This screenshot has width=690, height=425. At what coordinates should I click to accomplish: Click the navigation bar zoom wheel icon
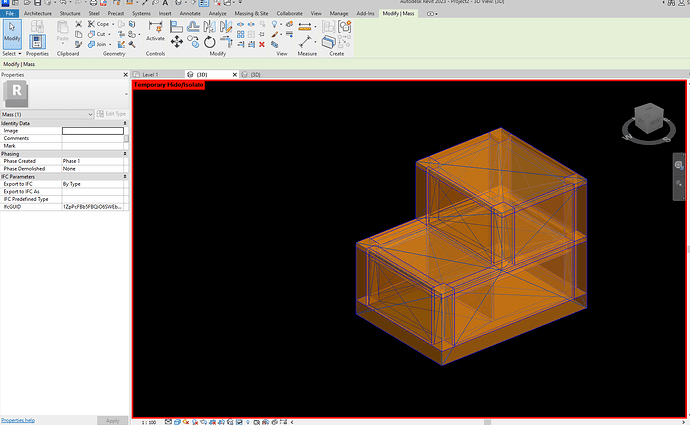[679, 165]
